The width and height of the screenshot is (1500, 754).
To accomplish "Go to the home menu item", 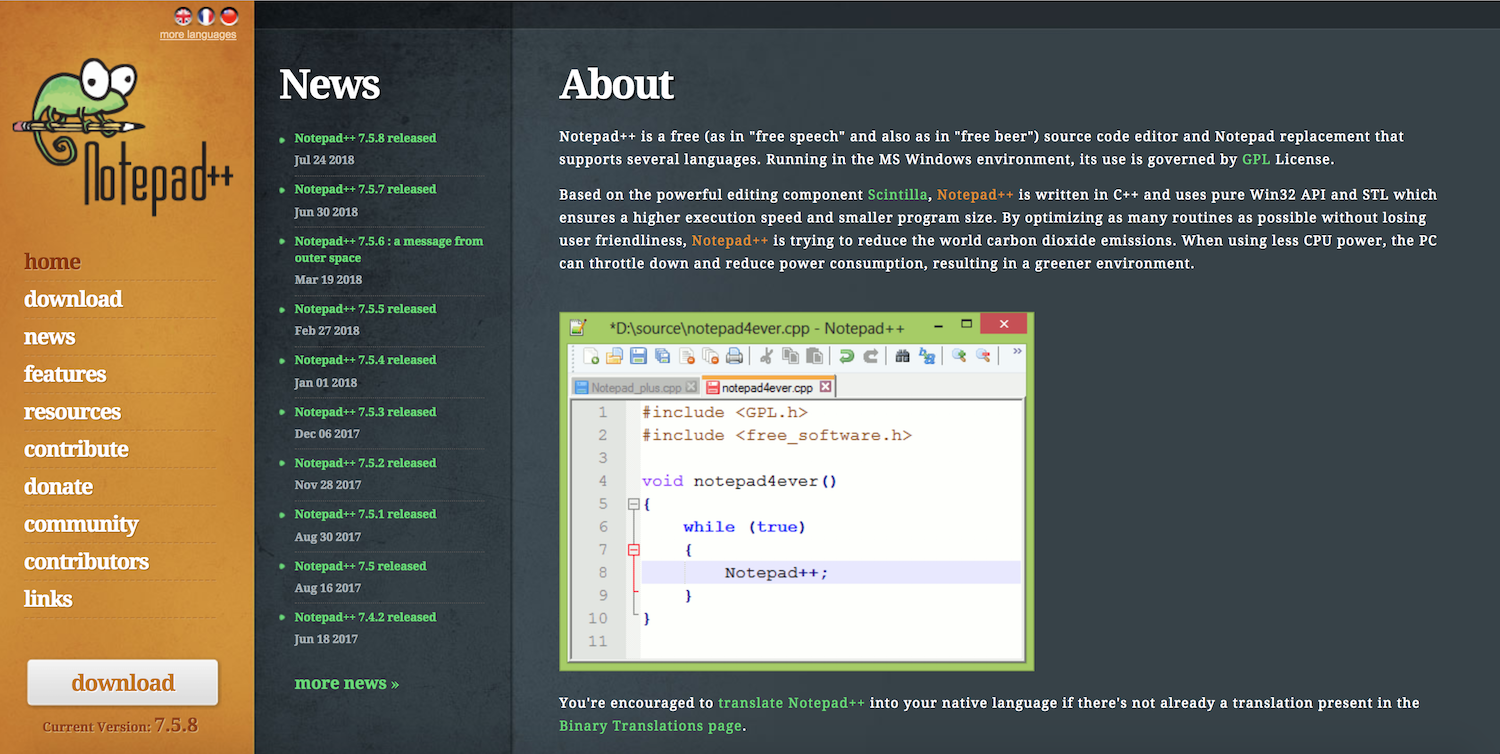I will tap(52, 261).
